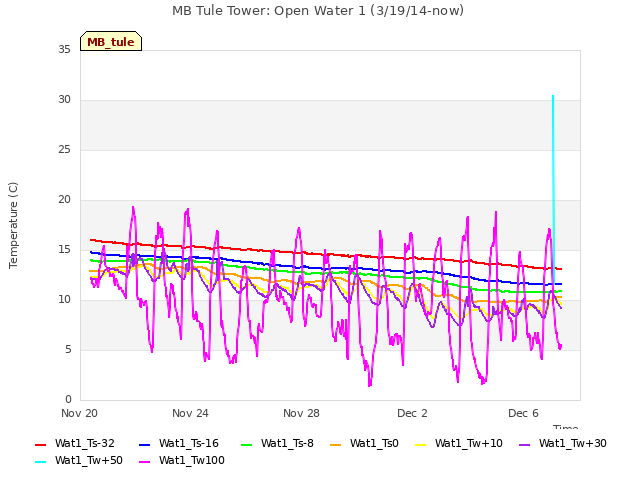The width and height of the screenshot is (640, 480).
Task: Click the Wat1_Tw+50 legend label
Action: (x=89, y=460)
